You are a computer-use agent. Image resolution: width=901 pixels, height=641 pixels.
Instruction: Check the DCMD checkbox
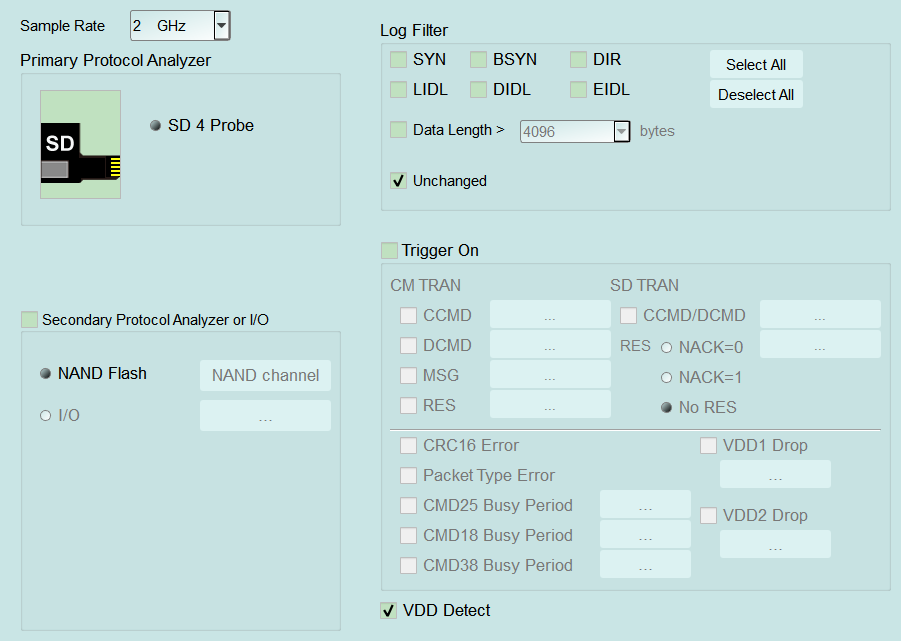408,345
